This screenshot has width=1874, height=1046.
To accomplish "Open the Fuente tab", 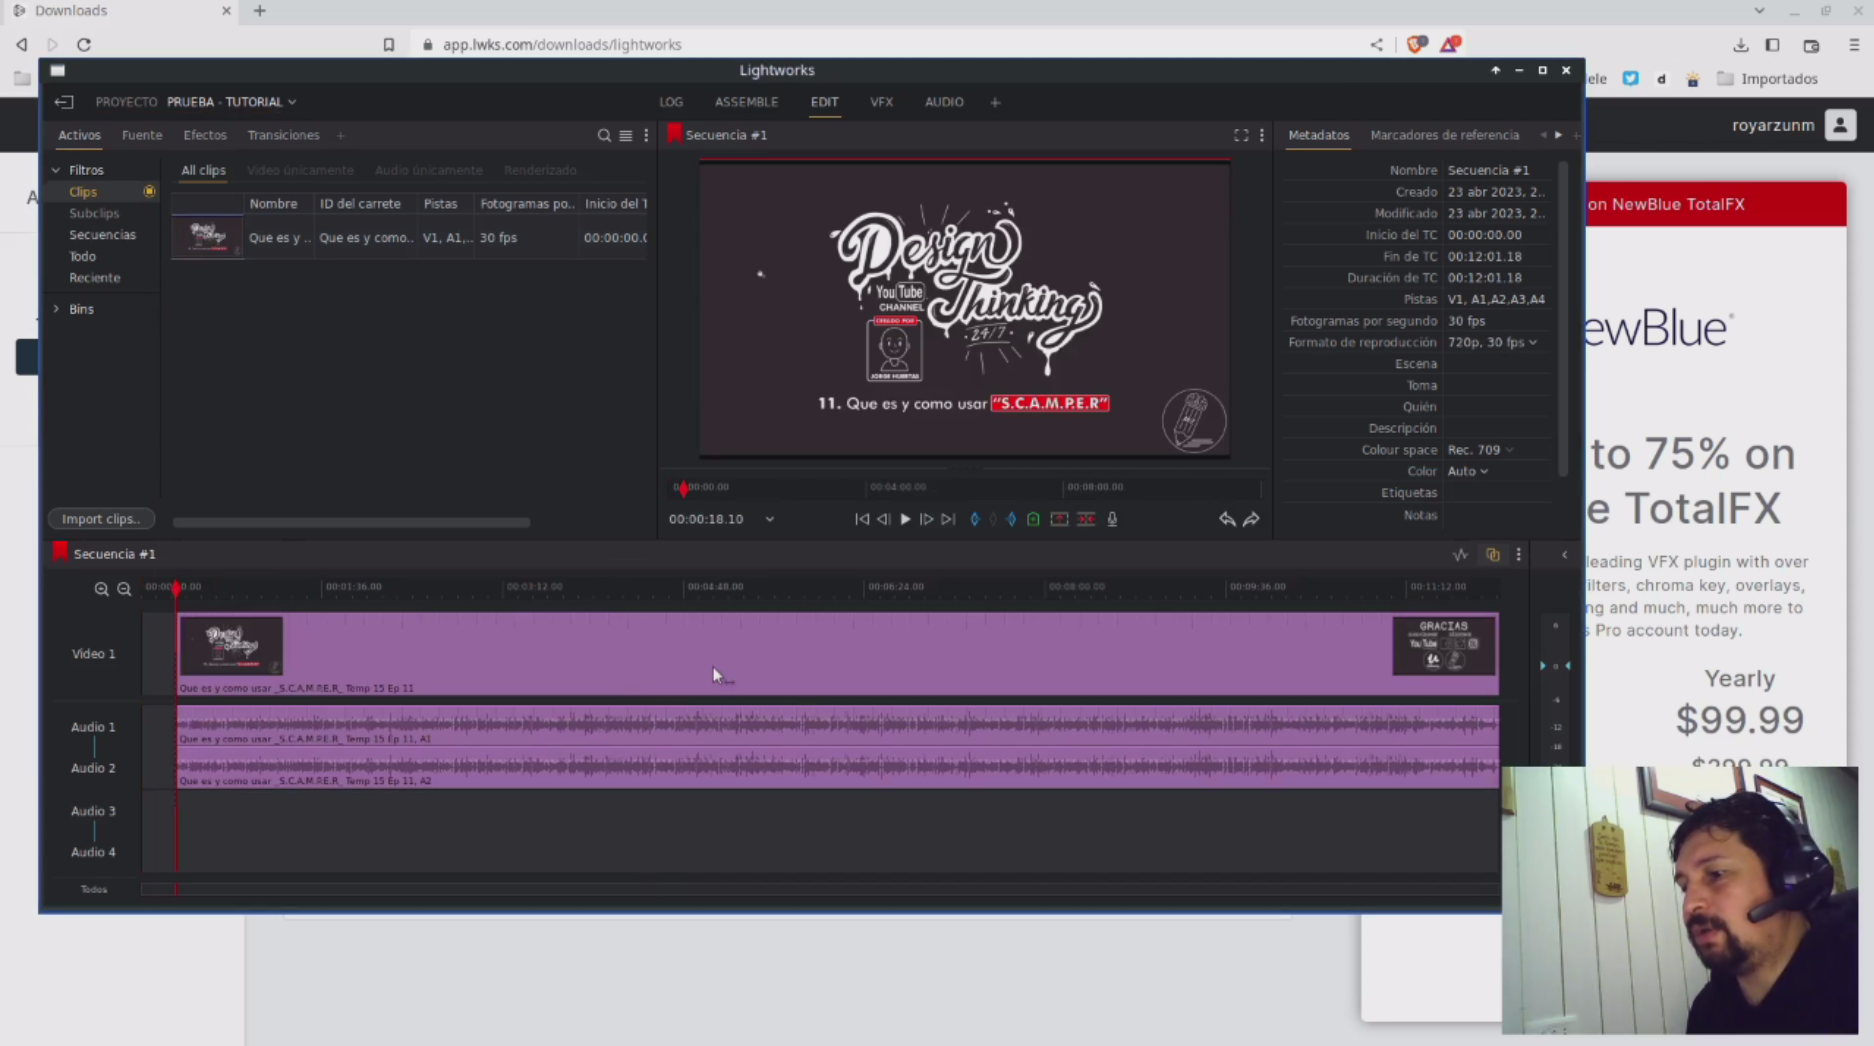I will [142, 135].
